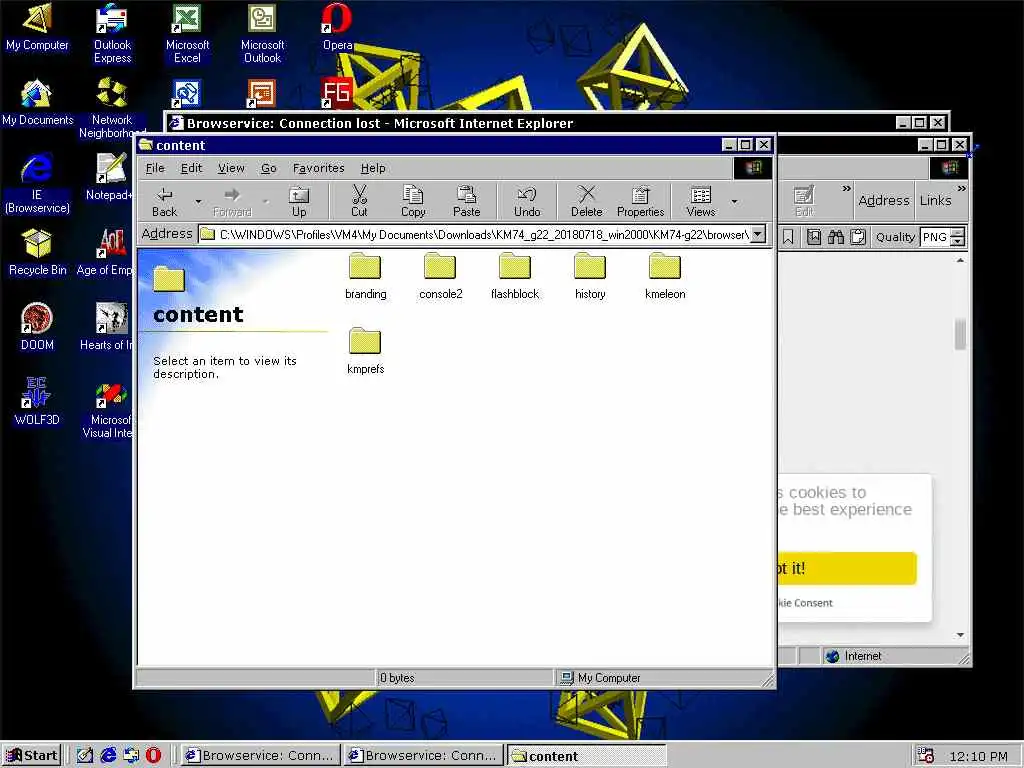This screenshot has width=1024, height=768.
Task: Expand the Links bar in IE window
Action: tap(961, 189)
